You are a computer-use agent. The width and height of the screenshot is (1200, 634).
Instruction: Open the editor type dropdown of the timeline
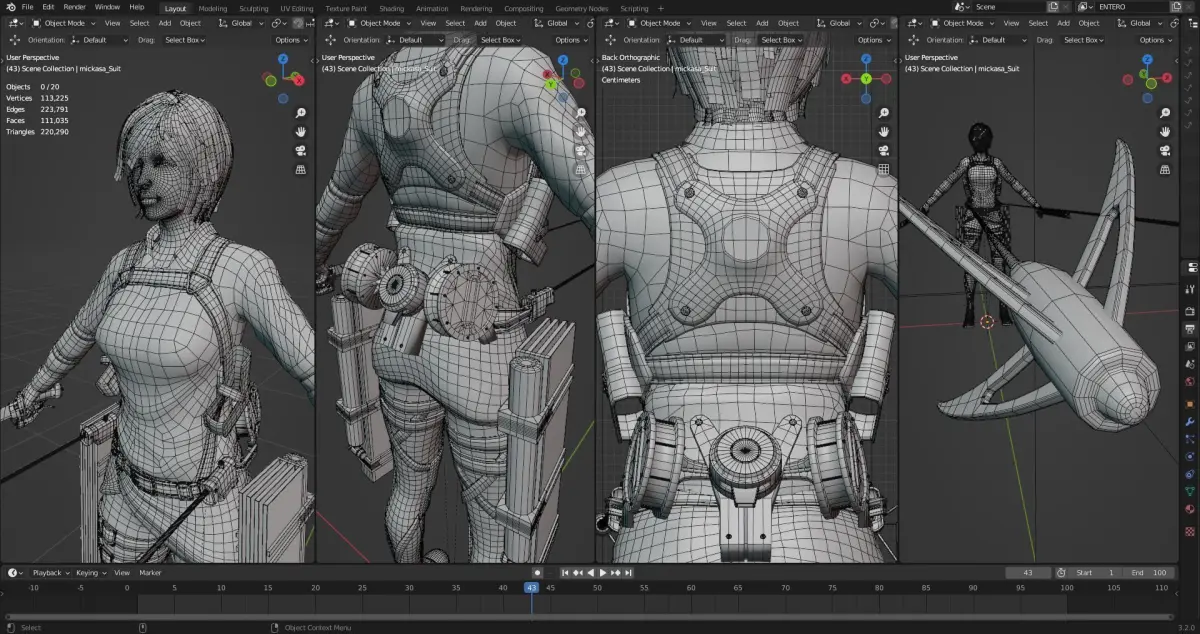coord(15,572)
